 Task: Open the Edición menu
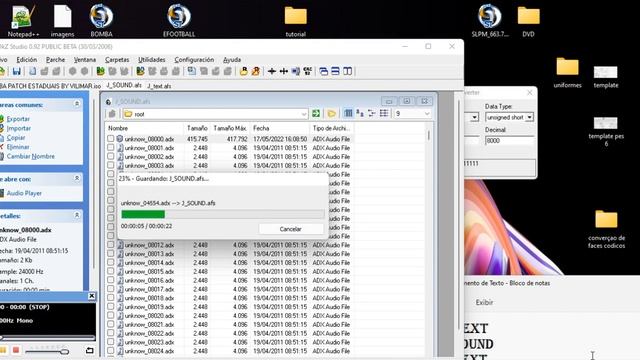(27, 60)
